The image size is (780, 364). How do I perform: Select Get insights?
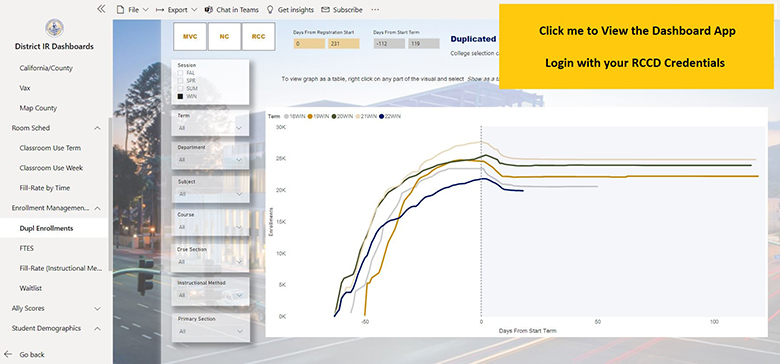tap(291, 9)
